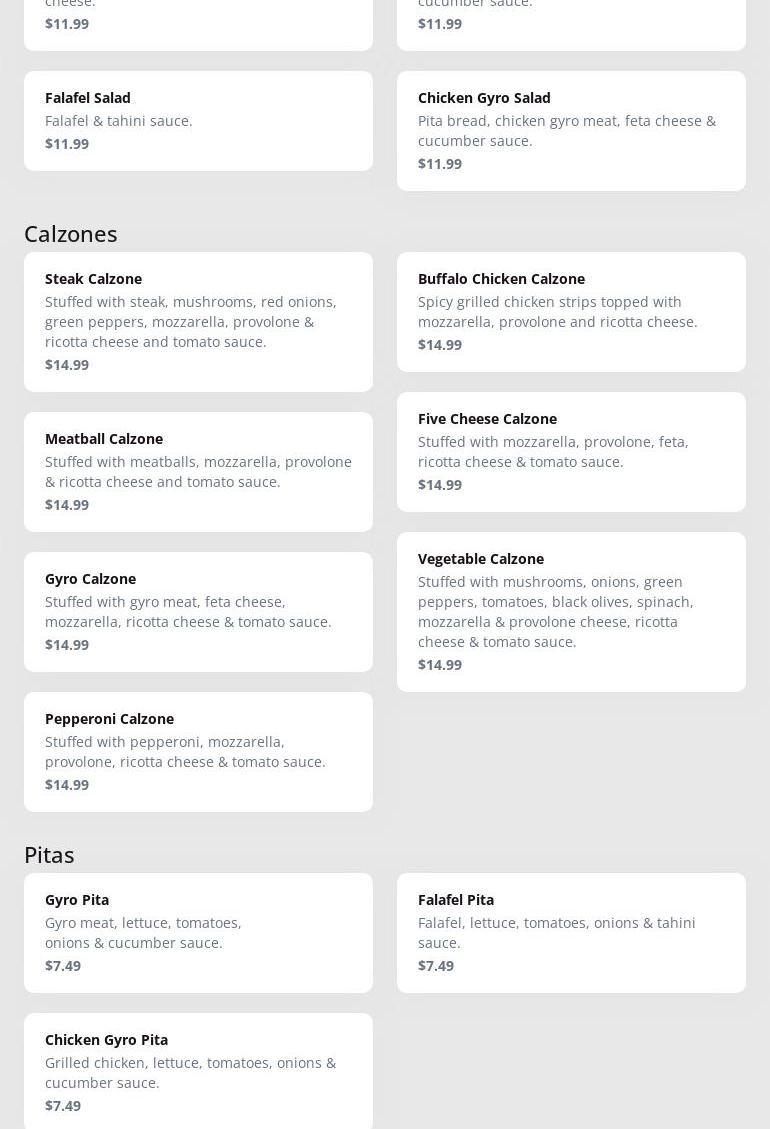Click the Pitas section heading
Viewport: 770px width, 1129px height.
49,854
